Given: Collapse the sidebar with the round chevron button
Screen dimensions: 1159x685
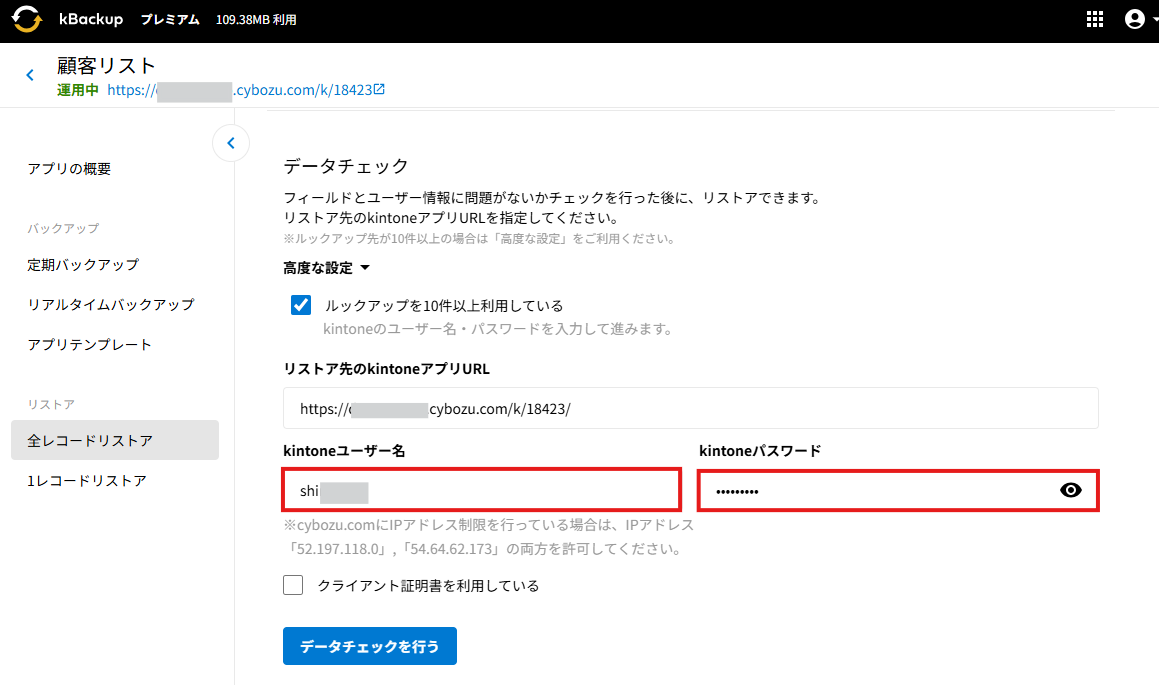Looking at the screenshot, I should [x=231, y=143].
